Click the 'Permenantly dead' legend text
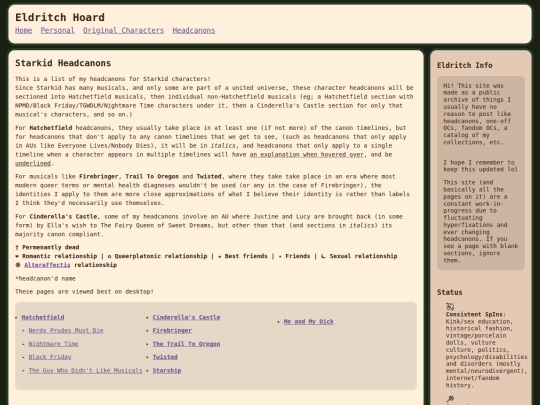540x405 pixels. (x=51, y=247)
